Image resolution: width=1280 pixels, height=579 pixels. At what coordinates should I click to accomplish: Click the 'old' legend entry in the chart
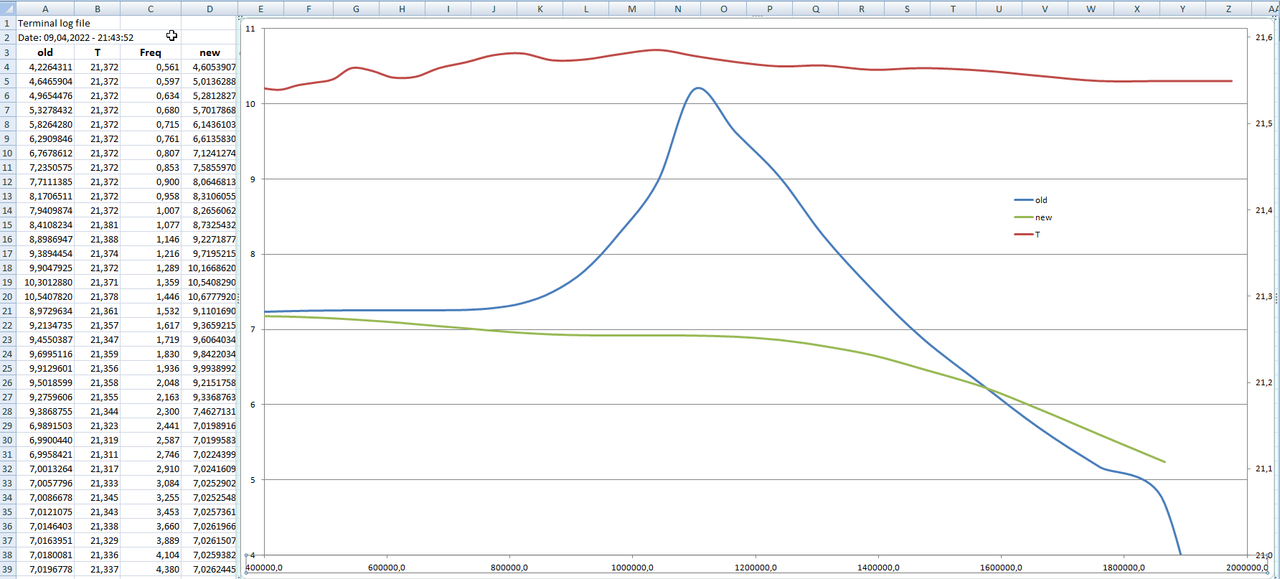(x=1031, y=200)
